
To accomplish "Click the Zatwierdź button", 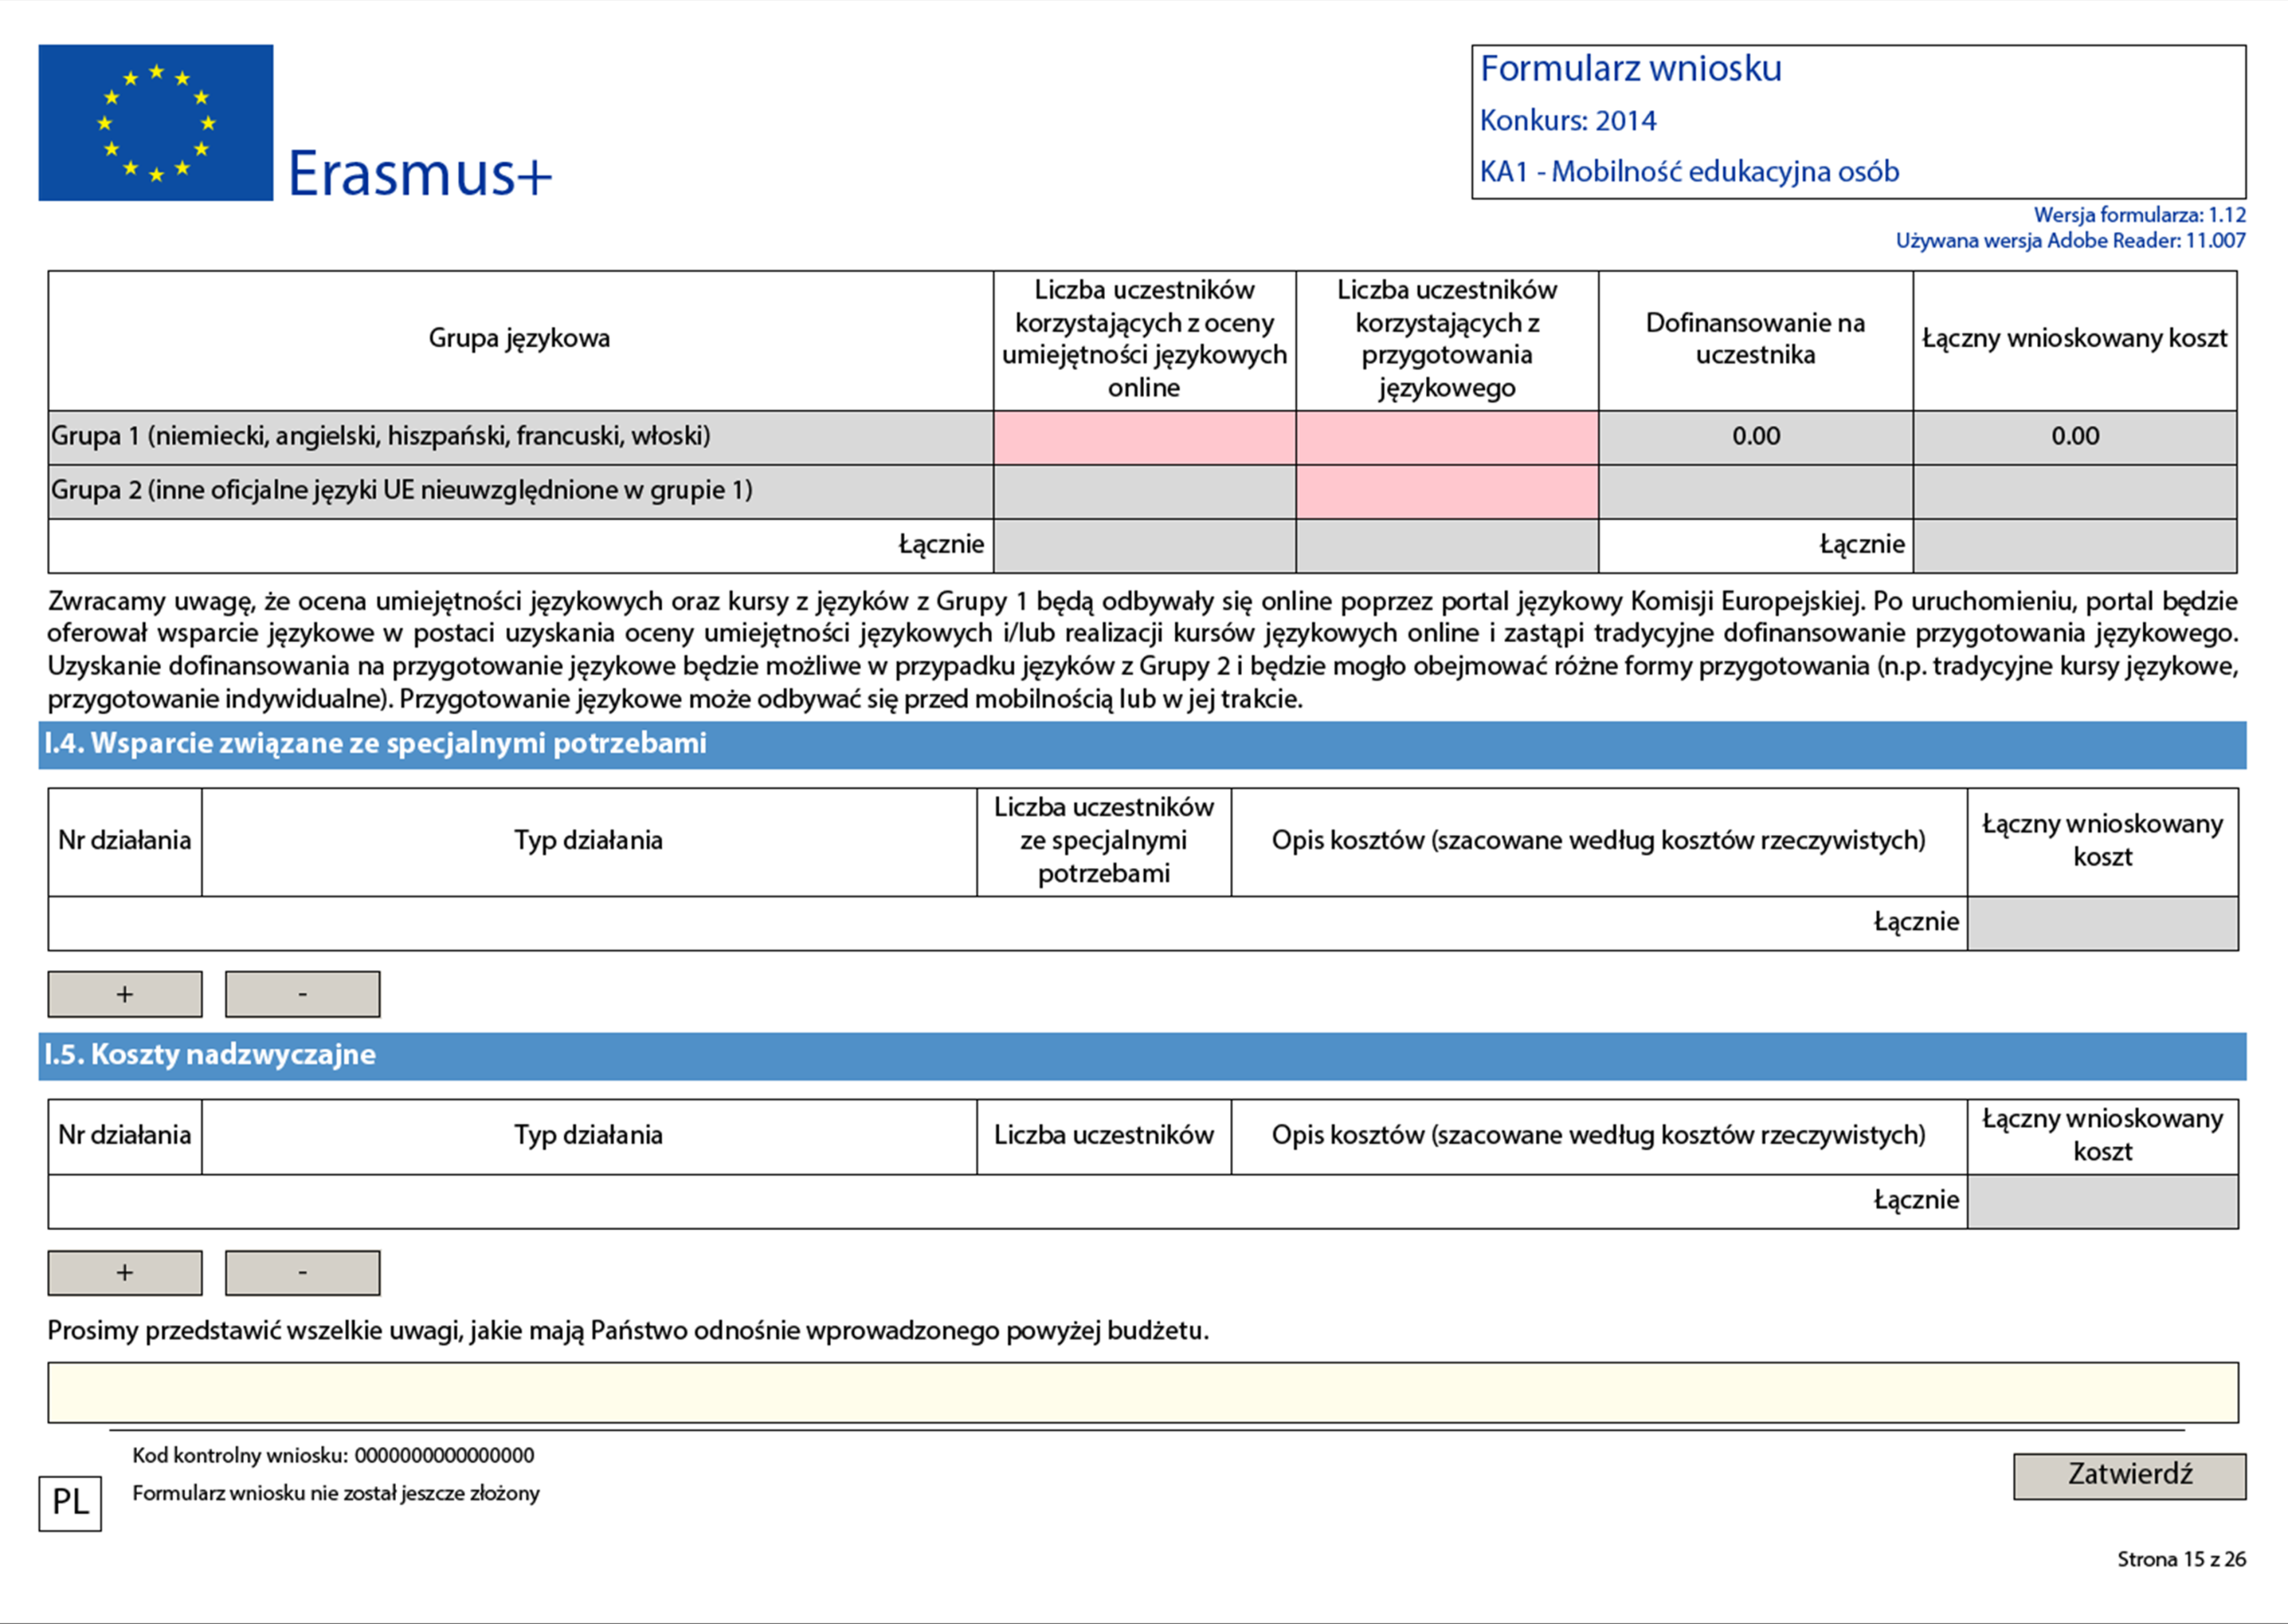I will (2129, 1476).
